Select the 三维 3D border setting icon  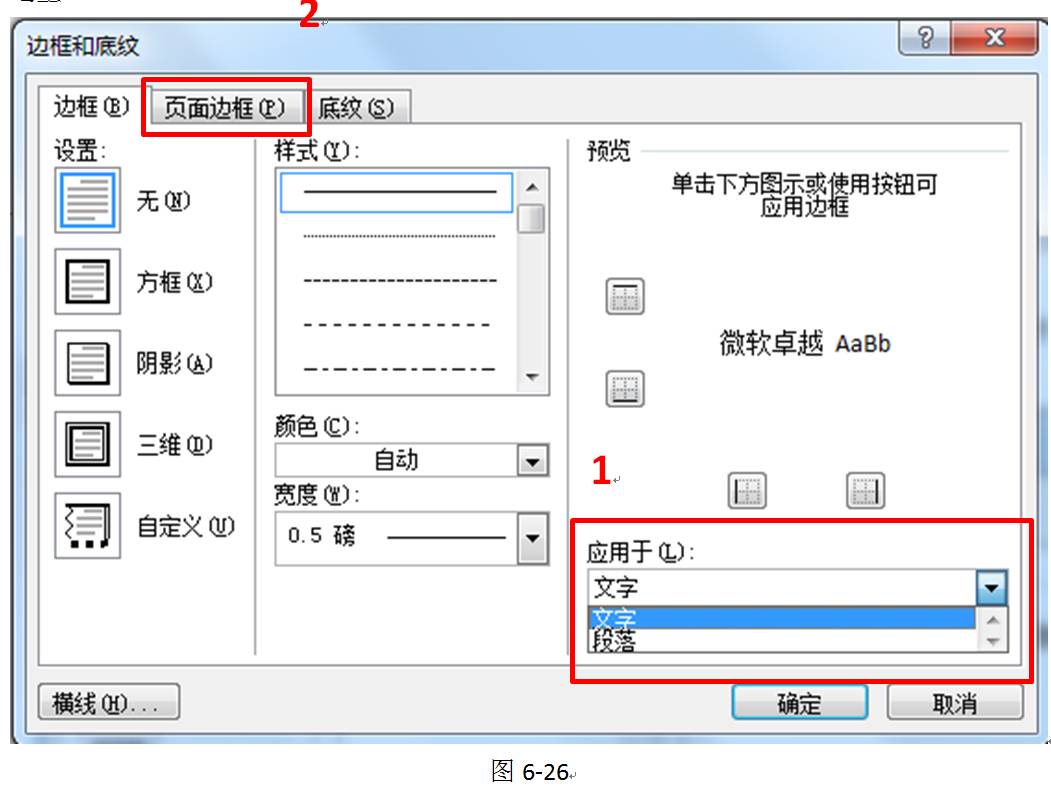point(88,444)
